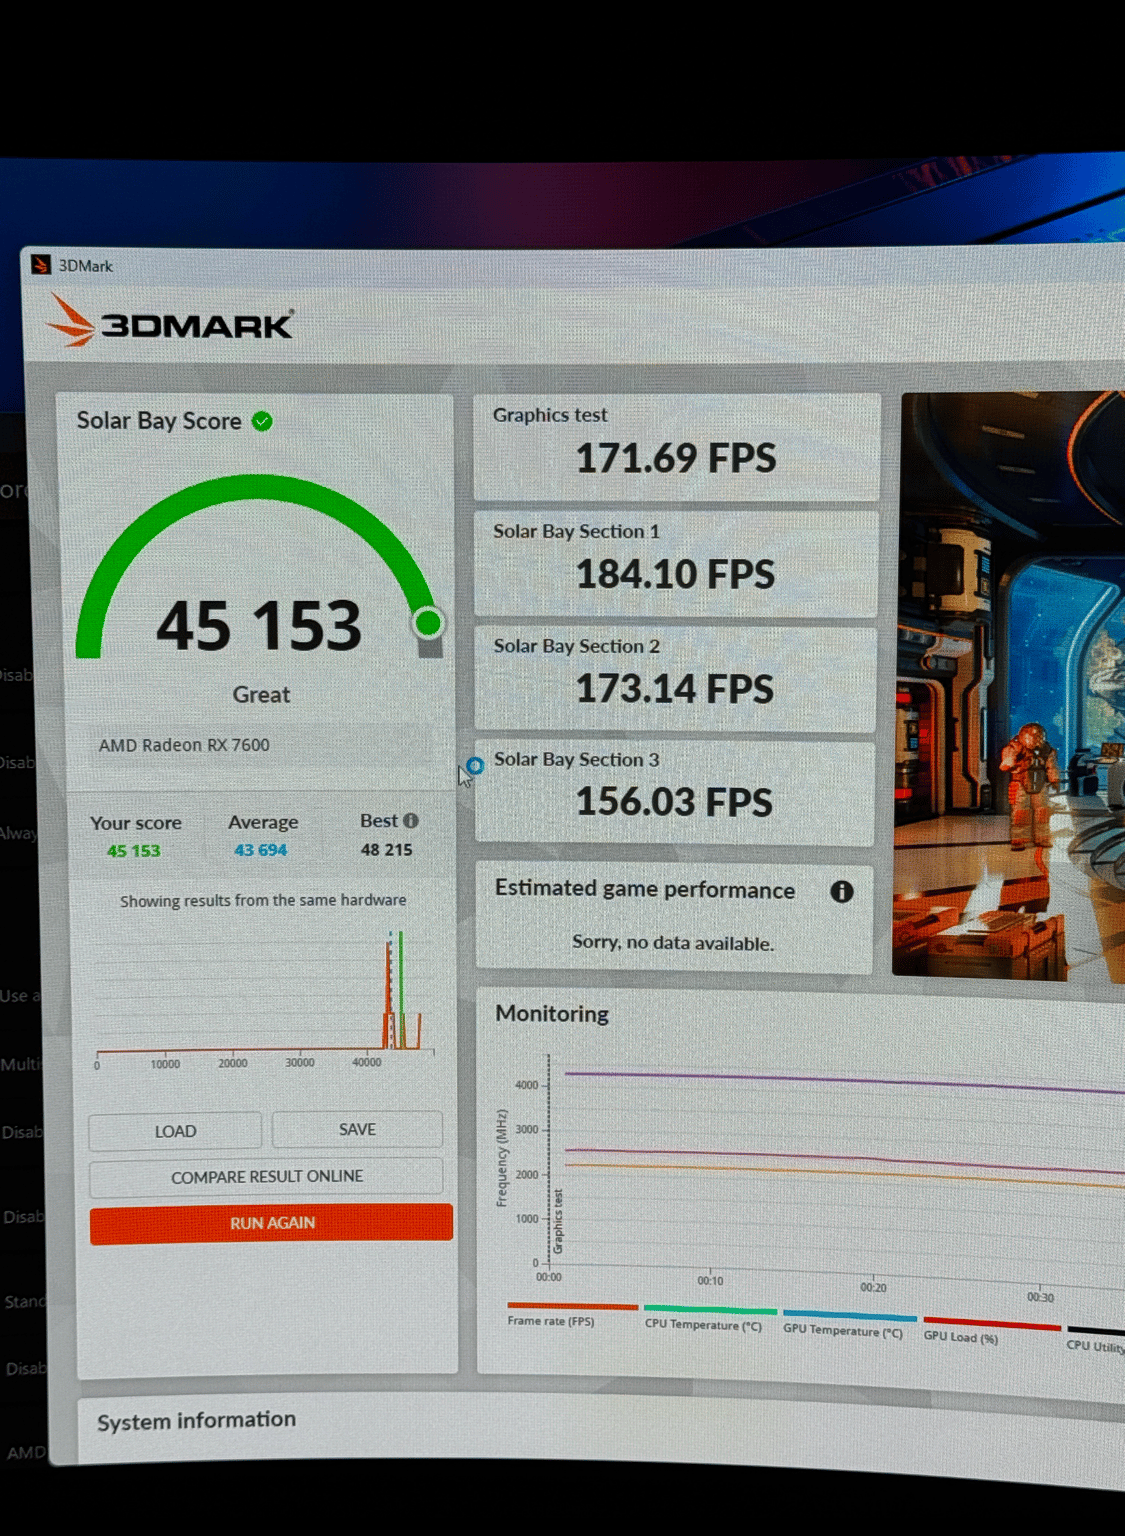Image resolution: width=1125 pixels, height=1536 pixels.
Task: Expand the System information section
Action: 197,1420
